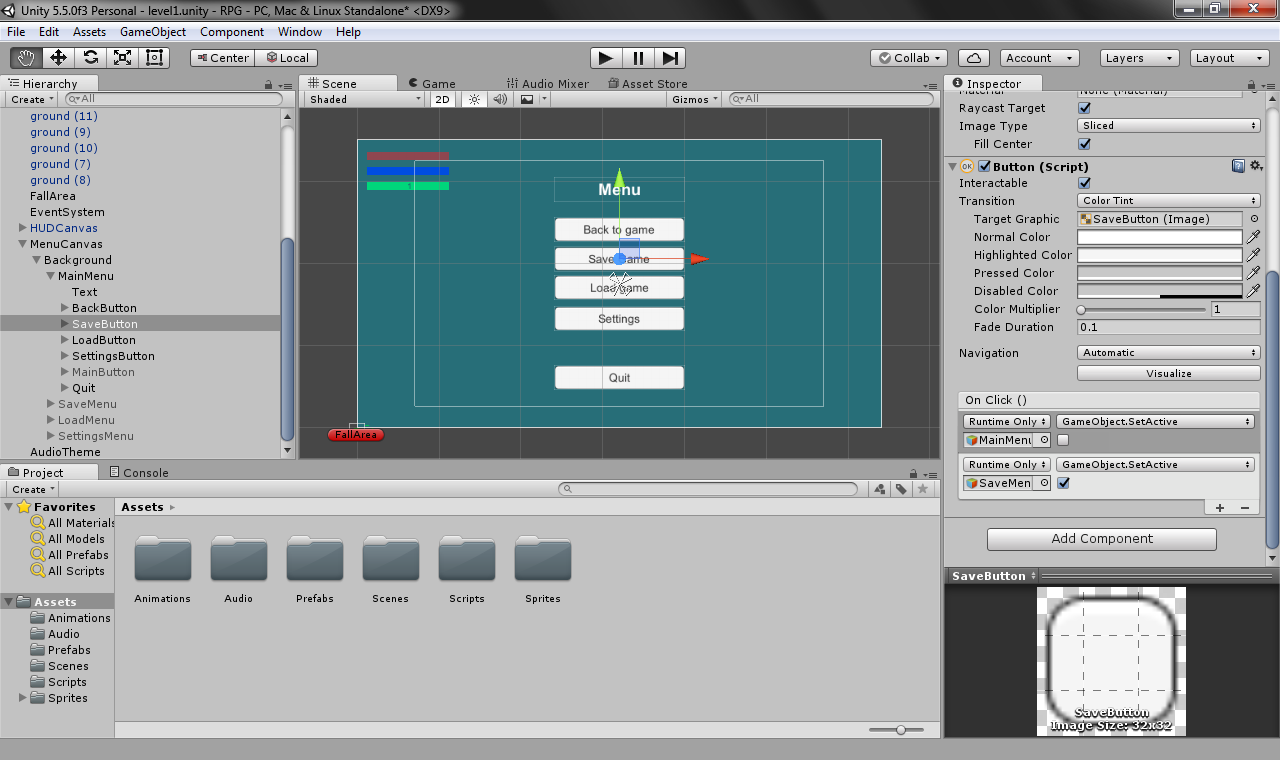Image resolution: width=1280 pixels, height=760 pixels.
Task: Save project search to favorites
Action: pyautogui.click(x=923, y=489)
